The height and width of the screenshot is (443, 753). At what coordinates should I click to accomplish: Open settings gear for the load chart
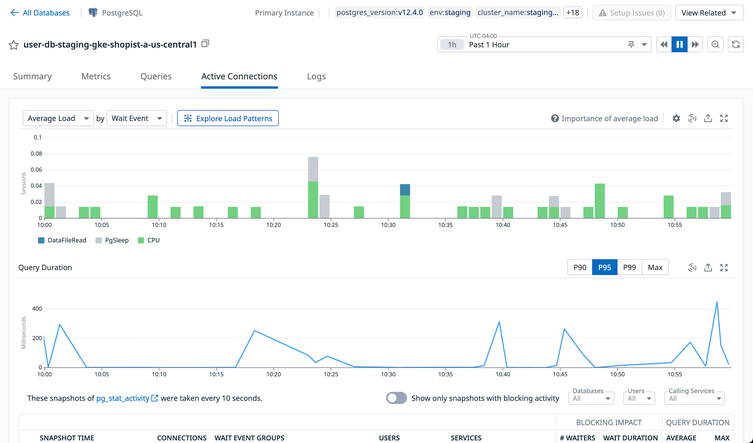click(676, 118)
